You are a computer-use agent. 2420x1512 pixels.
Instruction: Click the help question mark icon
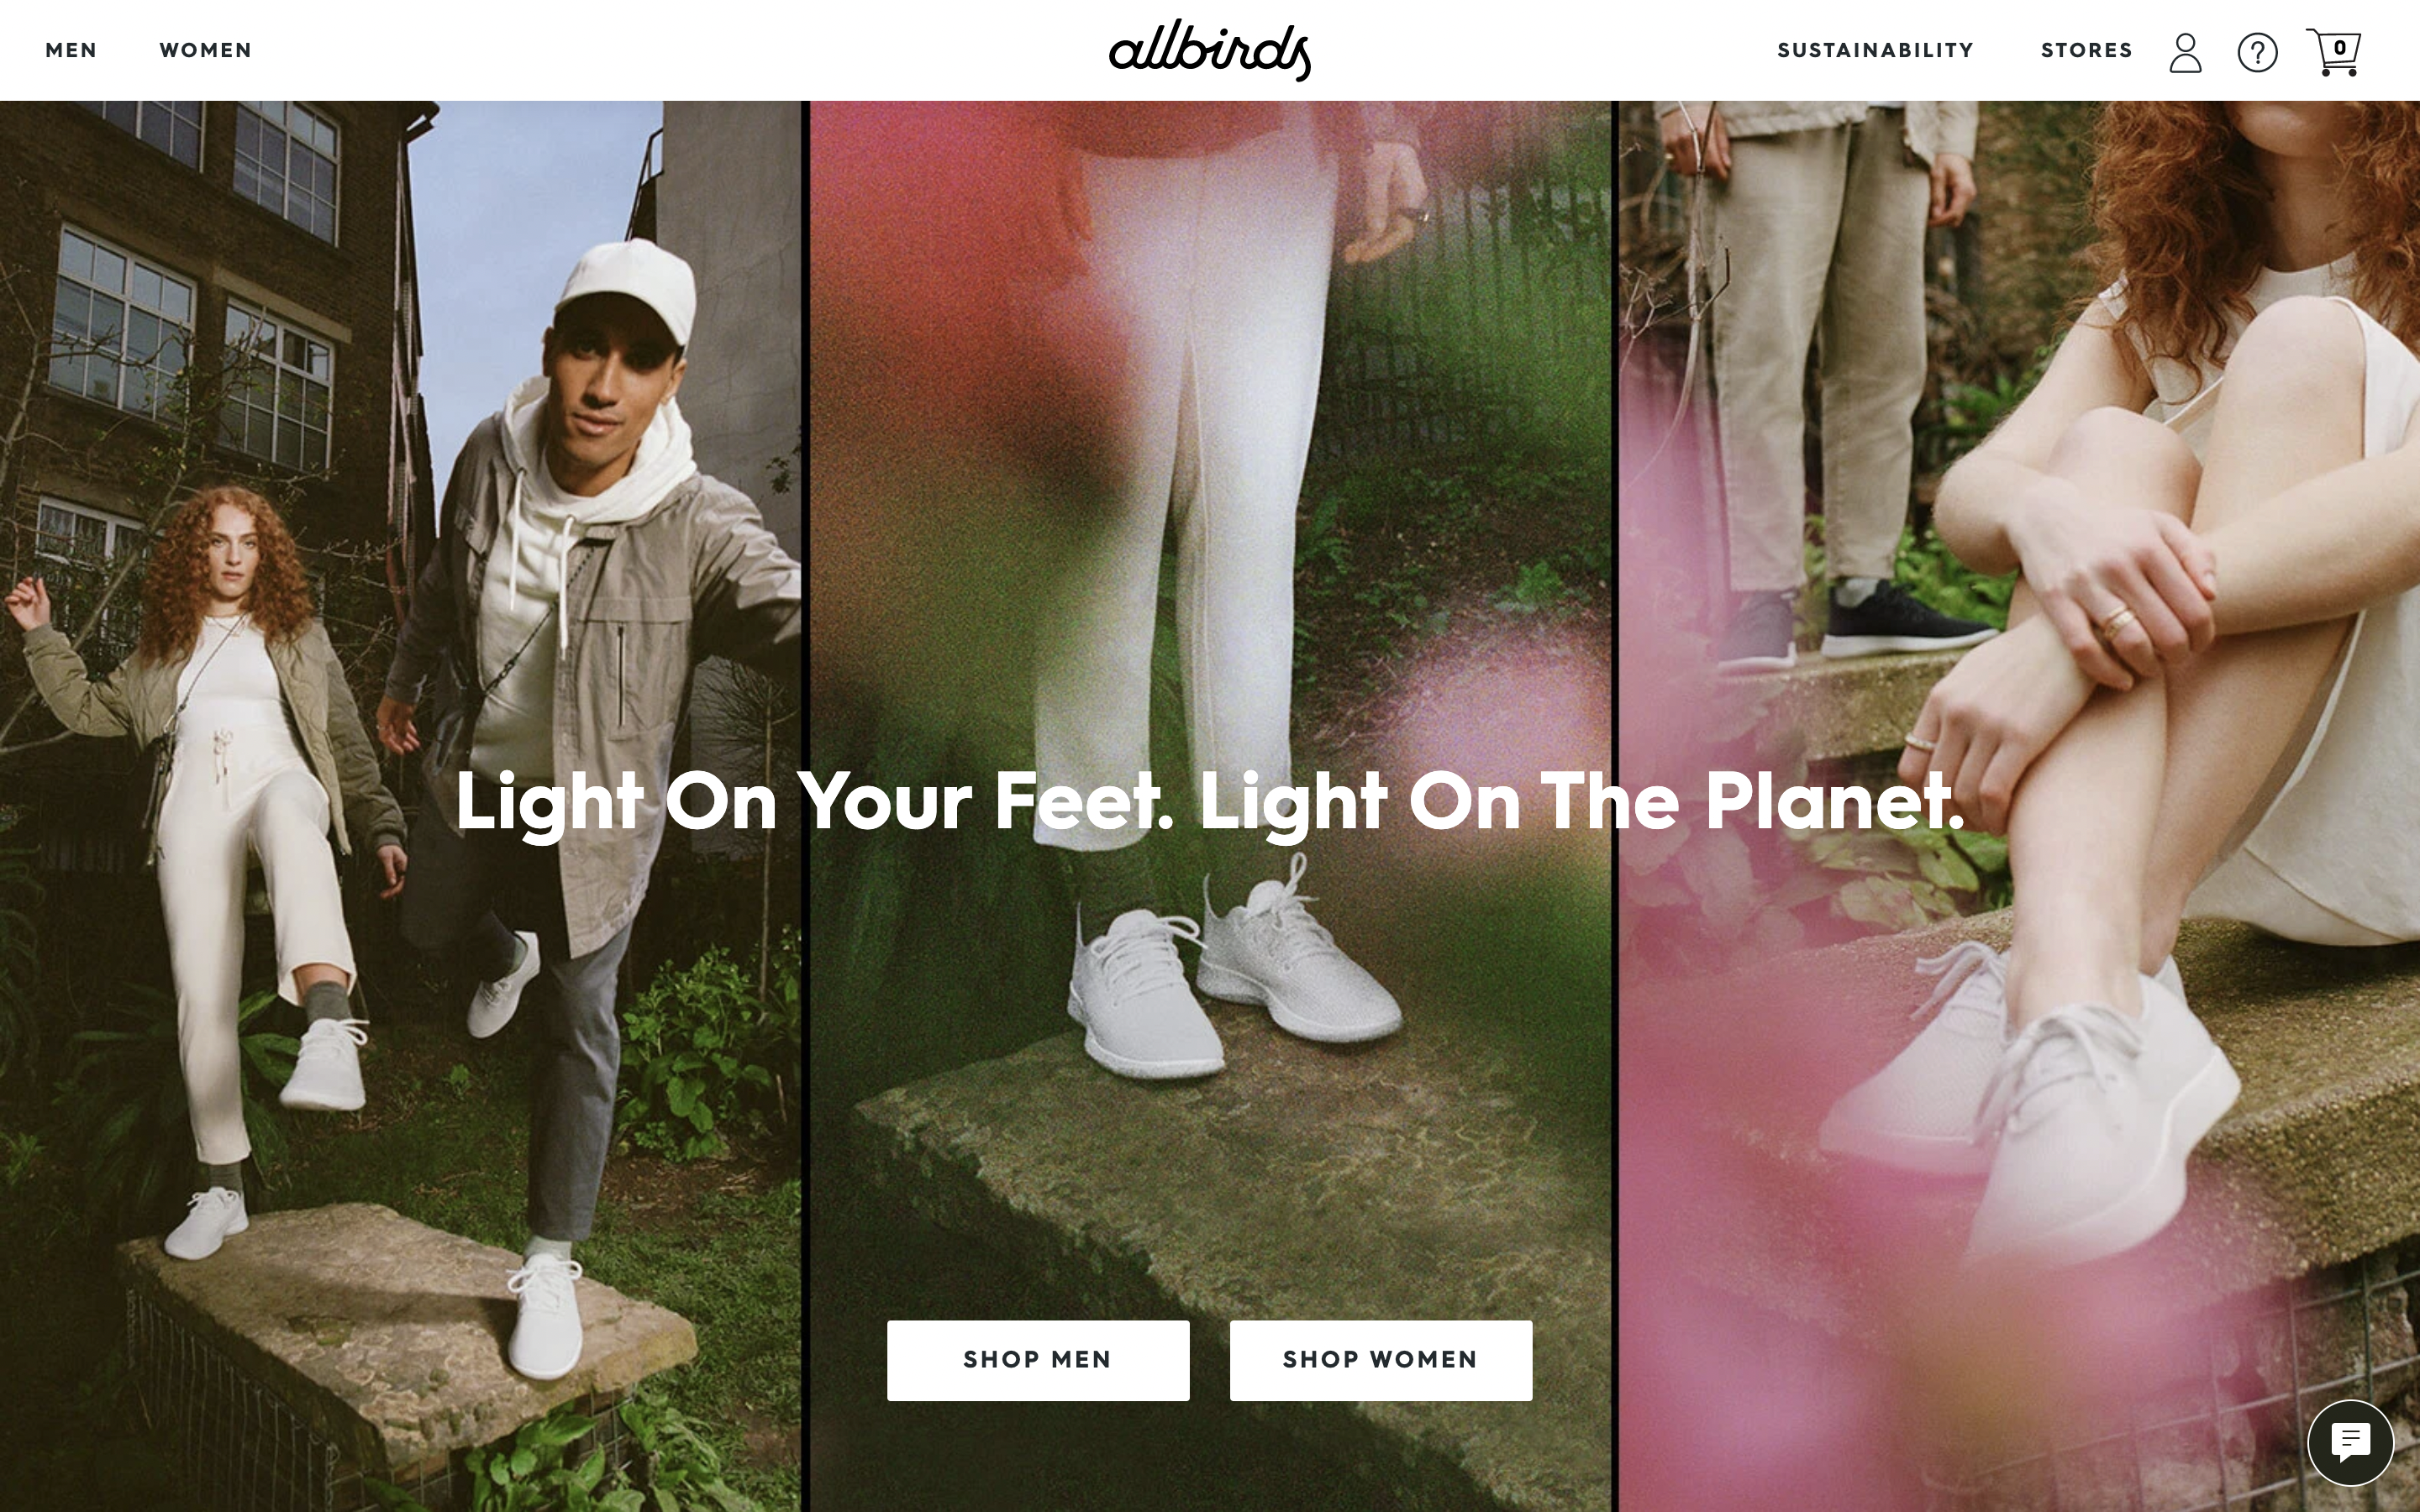point(2257,52)
